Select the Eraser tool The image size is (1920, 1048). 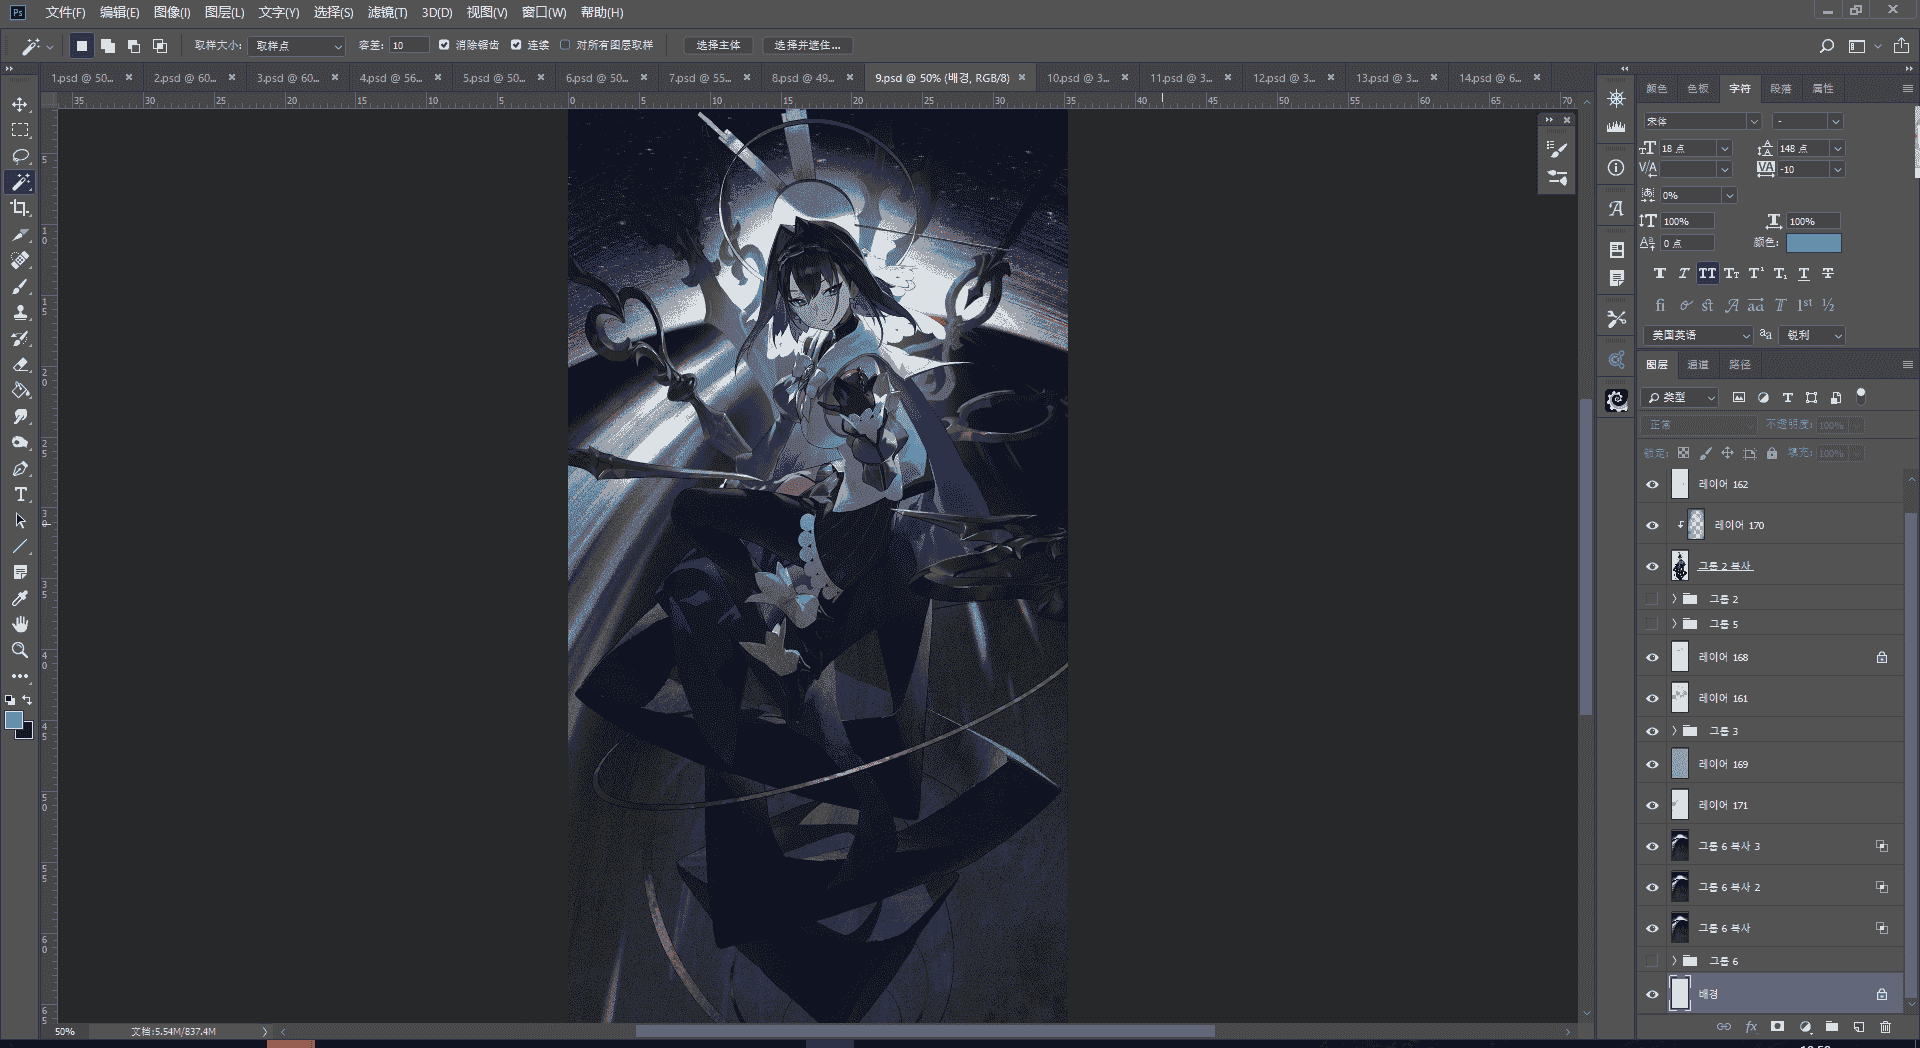click(x=20, y=364)
